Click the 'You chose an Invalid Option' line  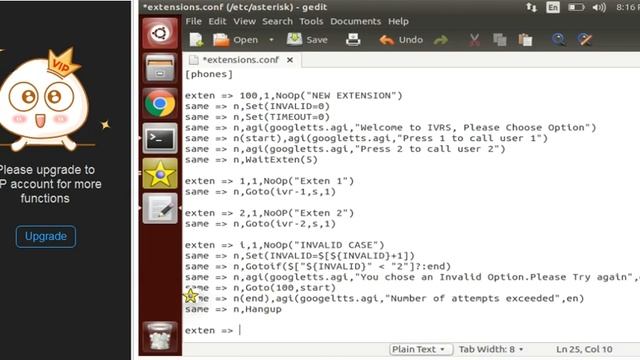[412, 277]
